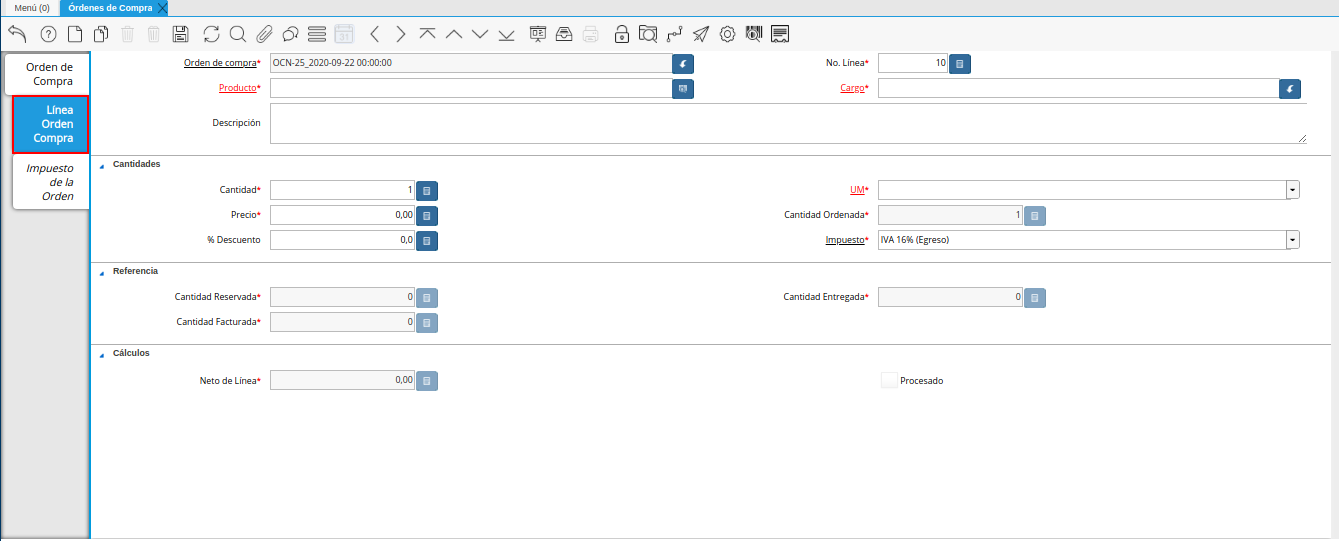Click the paper plane send icon
Image resolution: width=1339 pixels, height=541 pixels.
701,34
